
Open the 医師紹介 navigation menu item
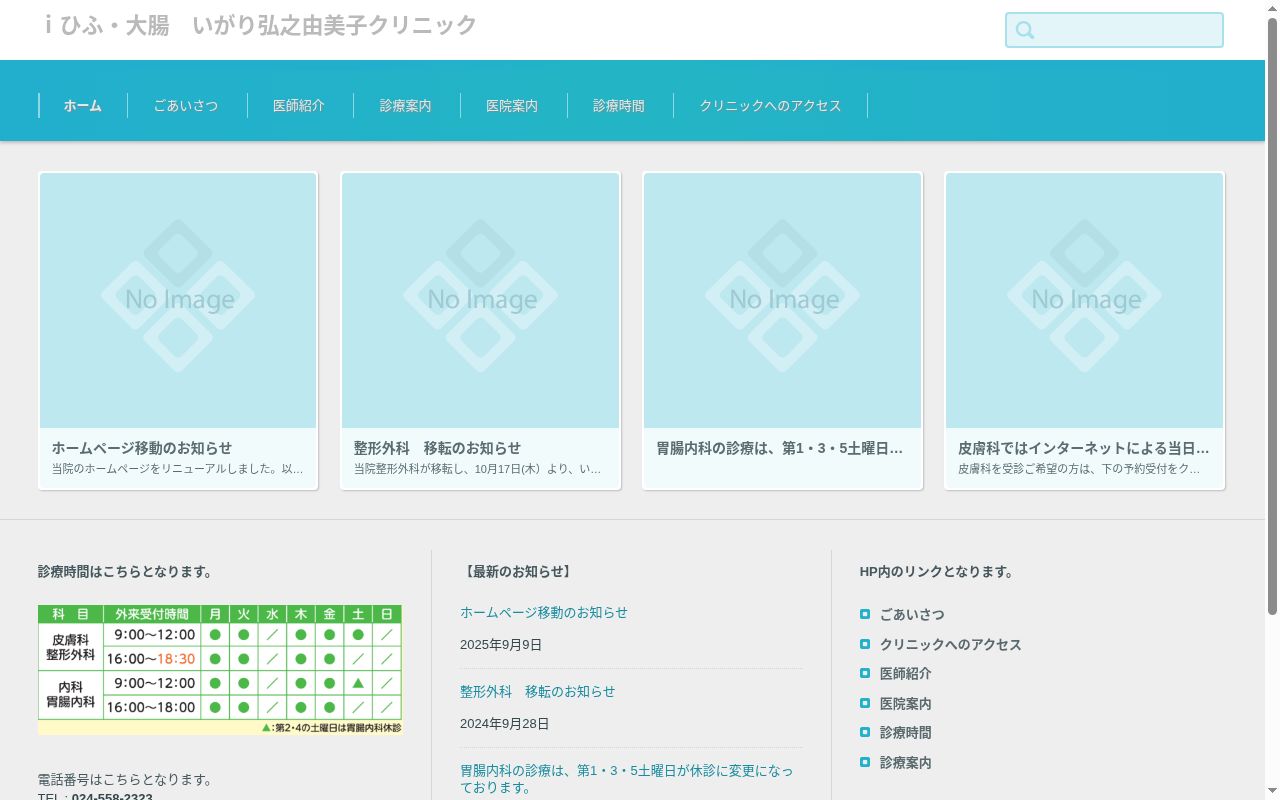(x=299, y=105)
